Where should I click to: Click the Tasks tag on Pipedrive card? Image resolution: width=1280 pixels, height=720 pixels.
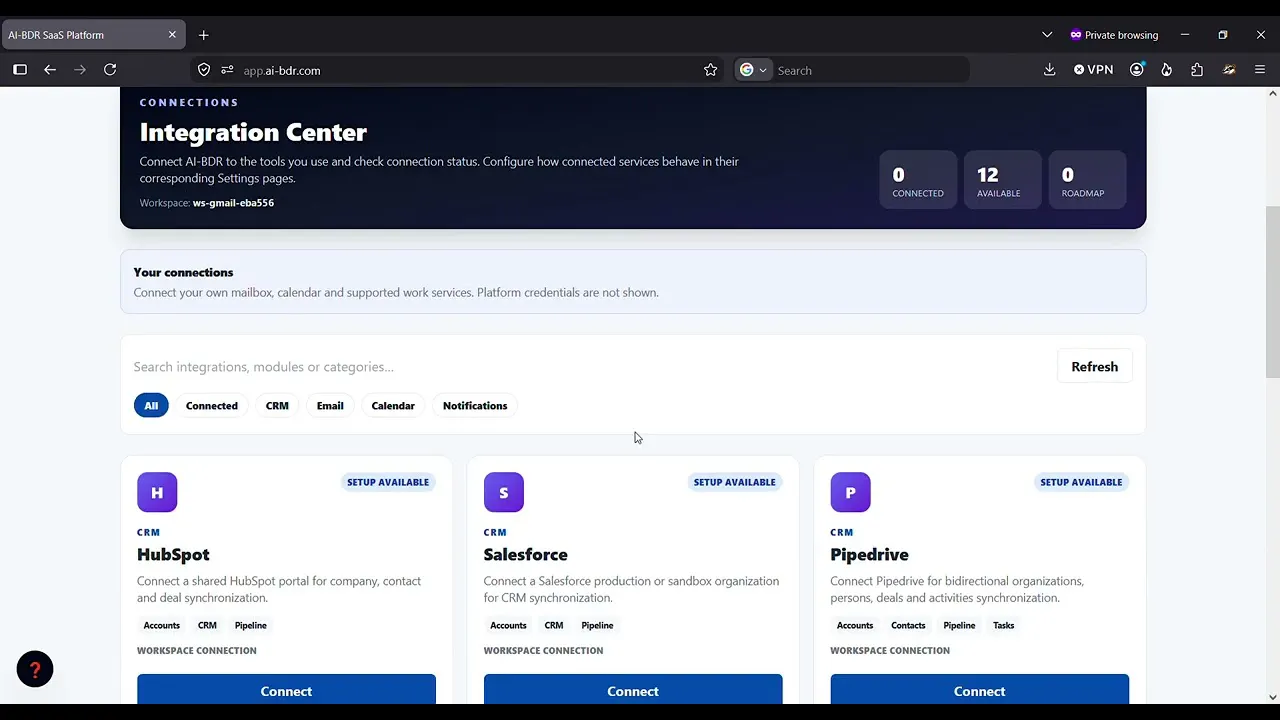1004,626
